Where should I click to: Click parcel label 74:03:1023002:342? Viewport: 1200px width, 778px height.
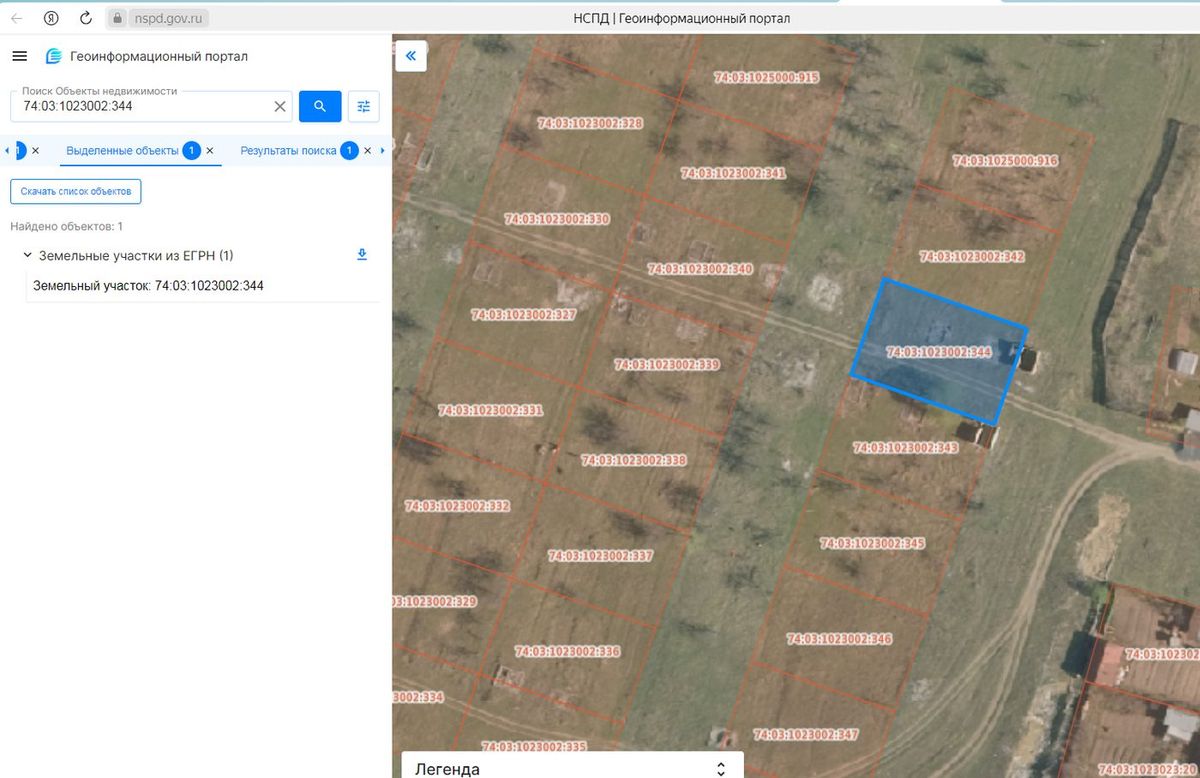tap(971, 257)
